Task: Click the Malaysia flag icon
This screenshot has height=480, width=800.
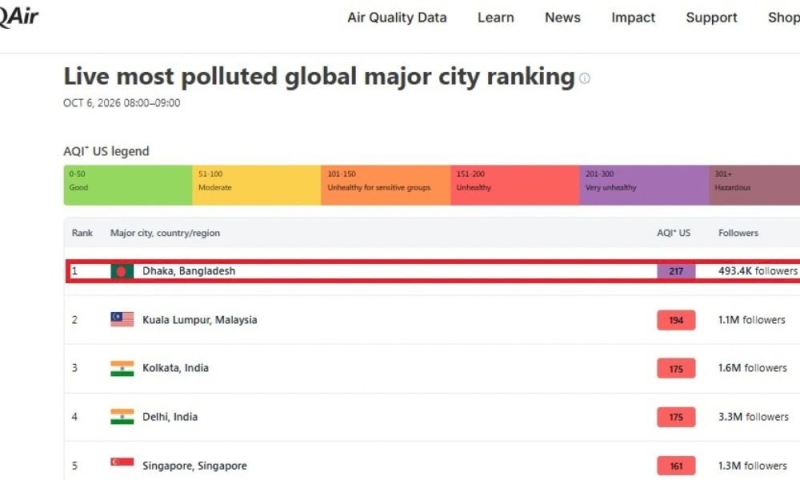Action: 122,319
